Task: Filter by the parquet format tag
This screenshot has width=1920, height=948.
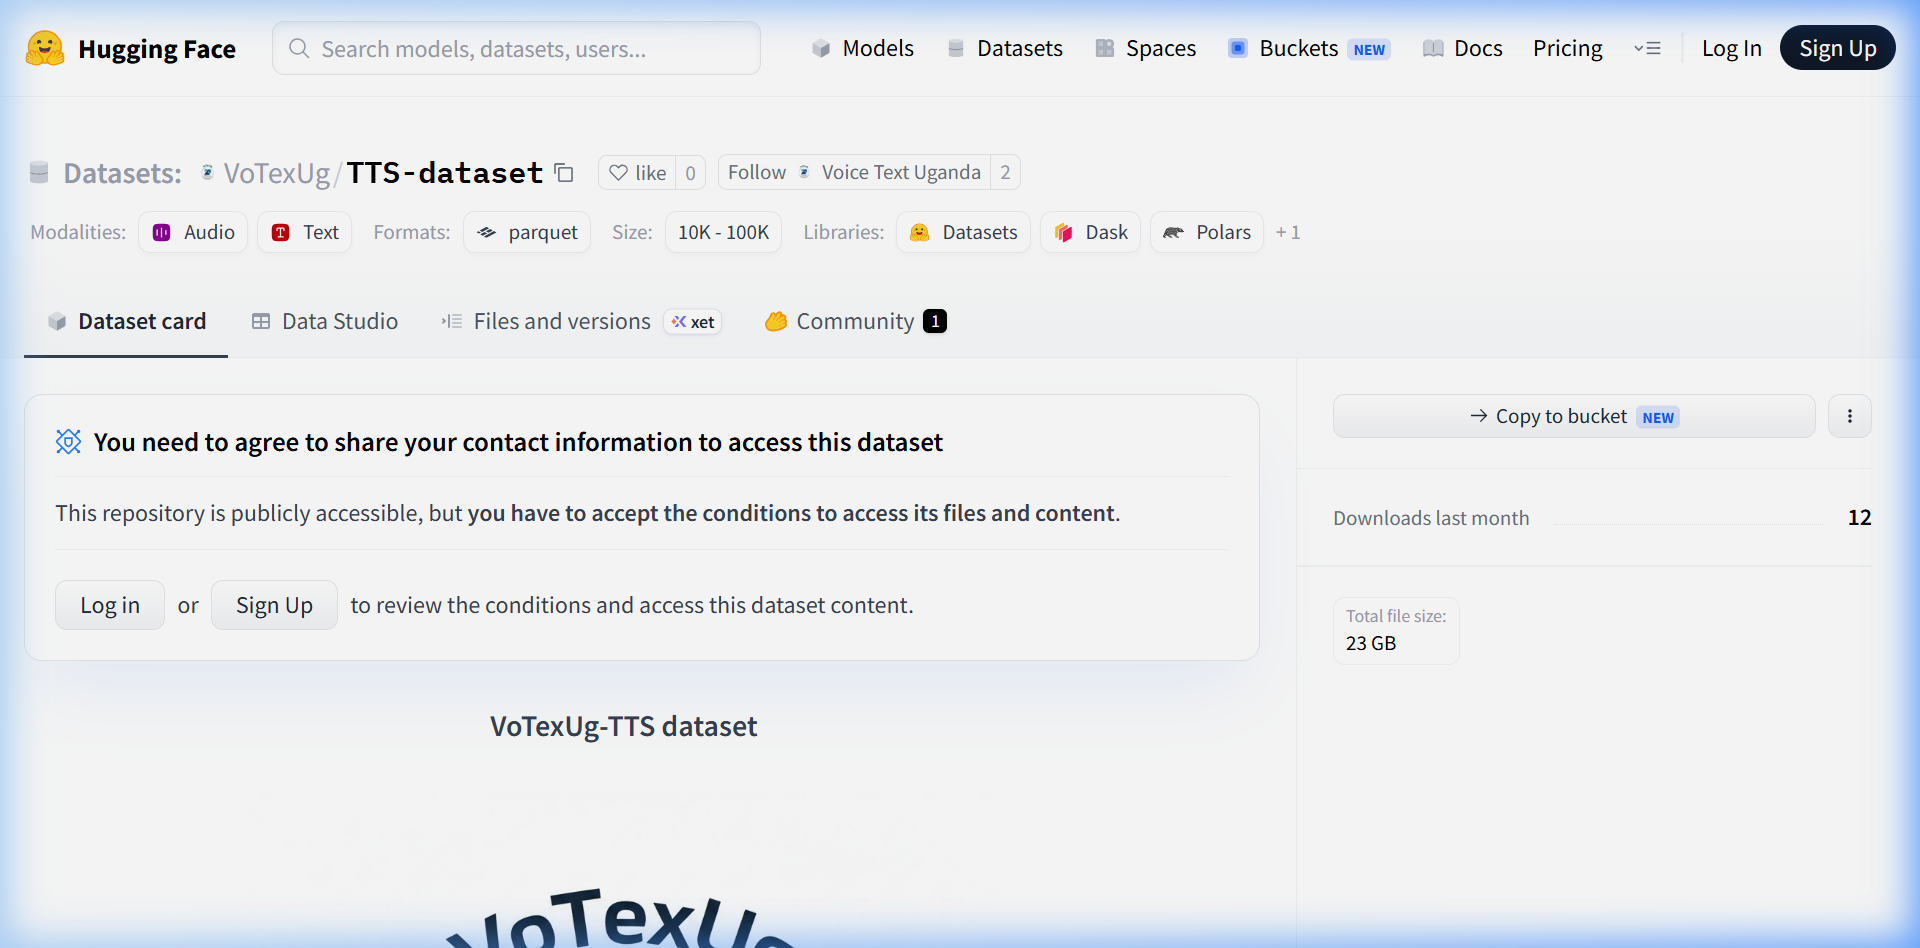Action: coord(527,233)
